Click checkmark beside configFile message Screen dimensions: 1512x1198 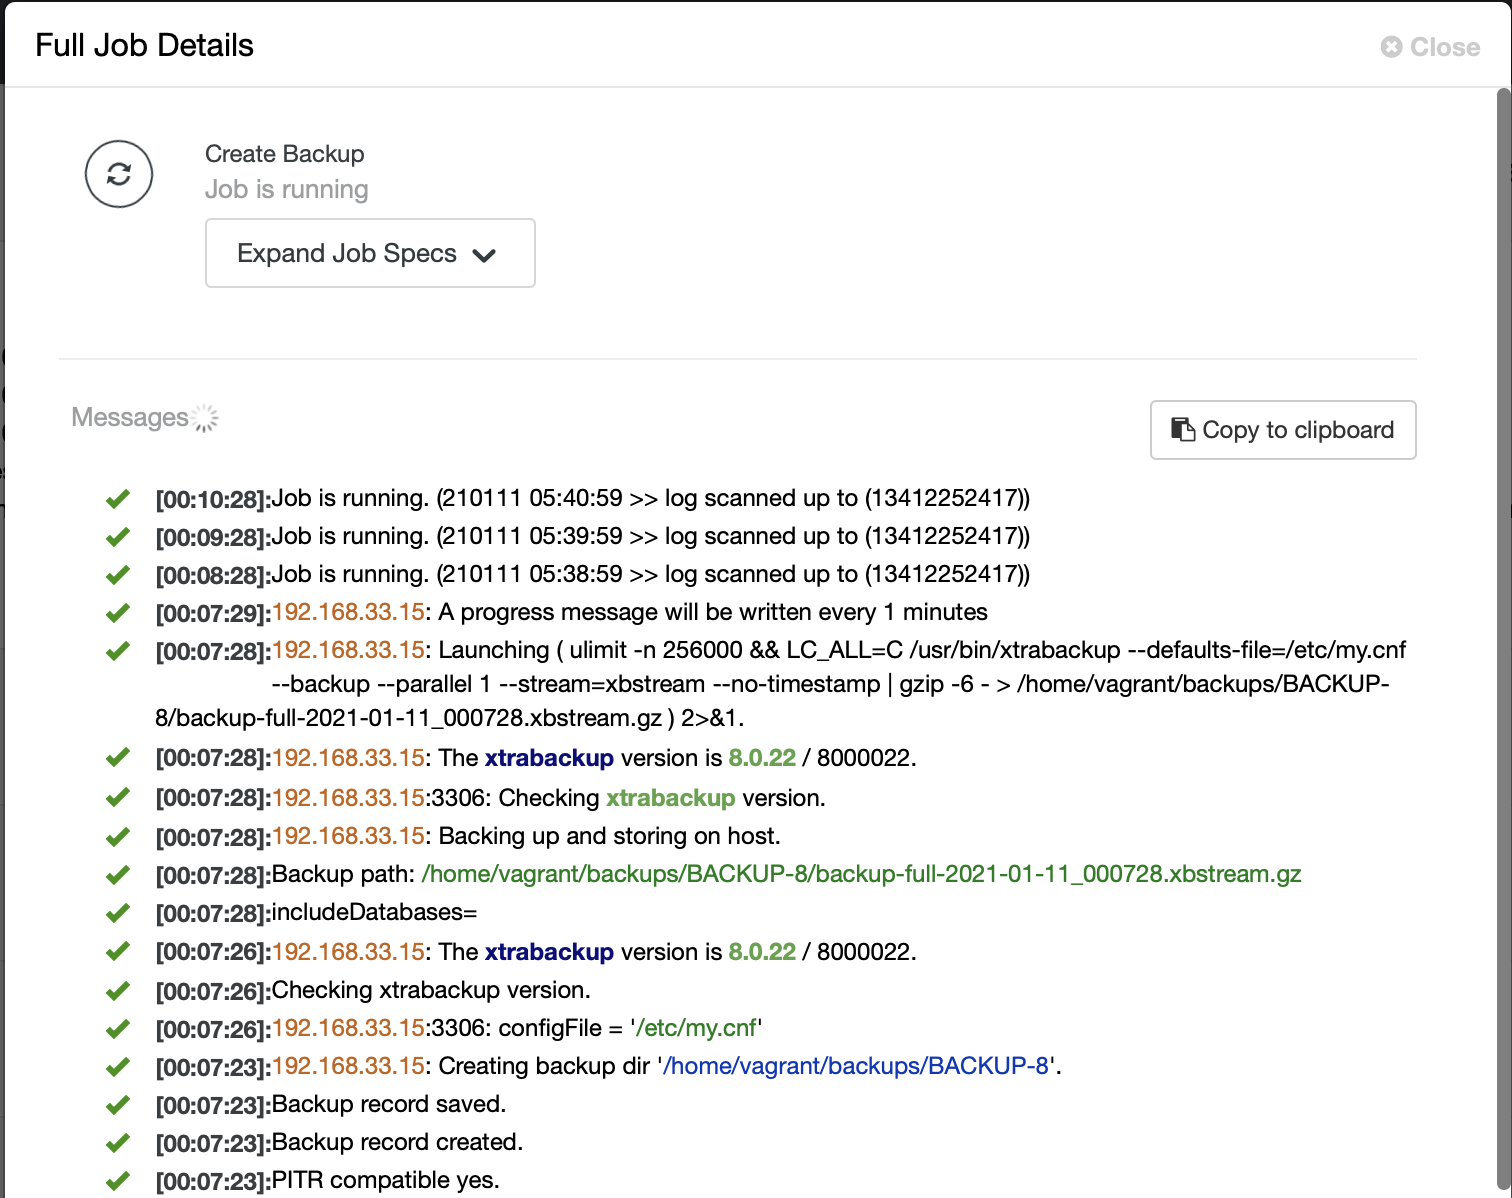coord(118,1028)
